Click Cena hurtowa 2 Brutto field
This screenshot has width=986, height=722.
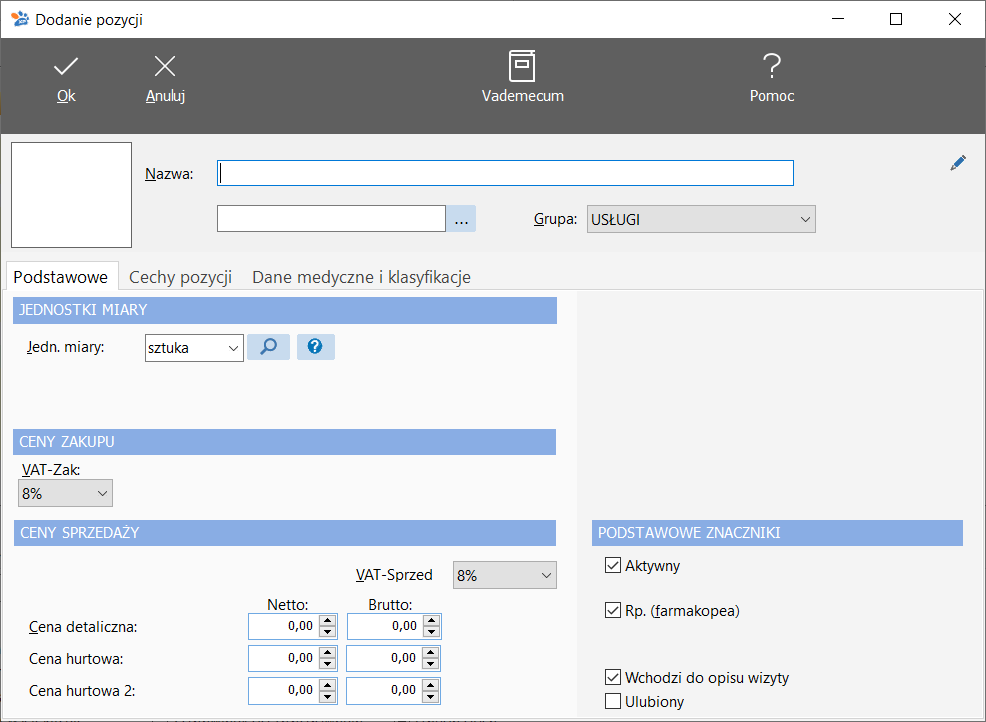[384, 691]
